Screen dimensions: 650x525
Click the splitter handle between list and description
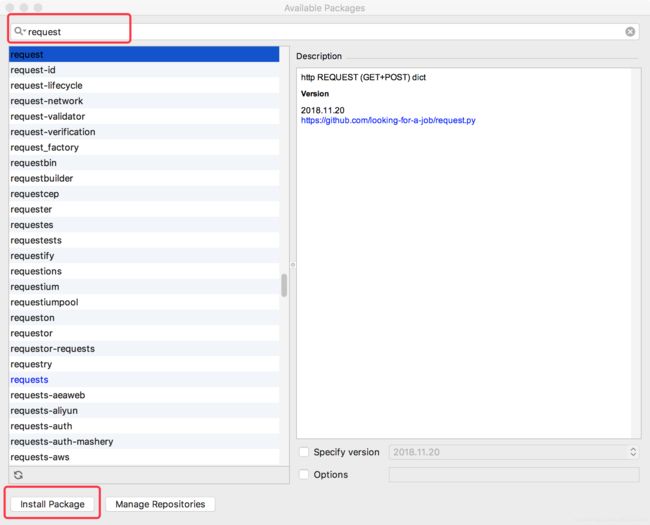pos(293,264)
